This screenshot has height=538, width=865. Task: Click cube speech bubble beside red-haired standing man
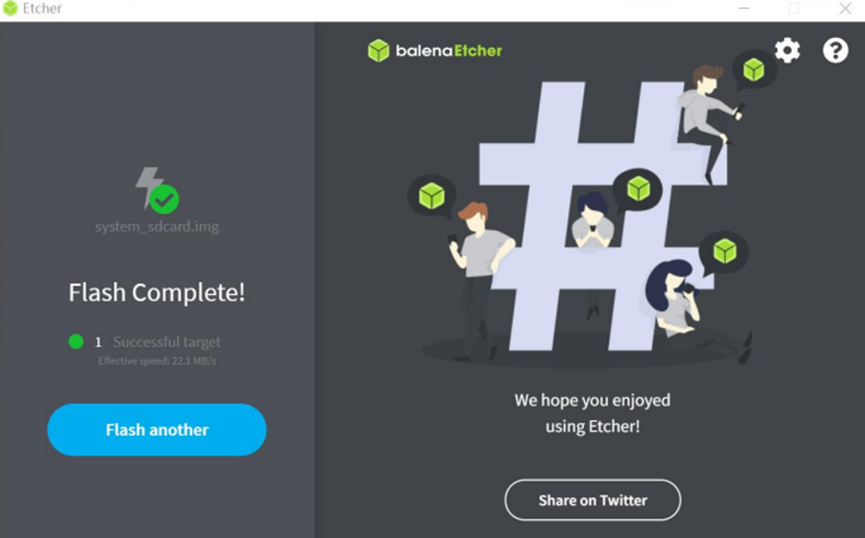(431, 196)
